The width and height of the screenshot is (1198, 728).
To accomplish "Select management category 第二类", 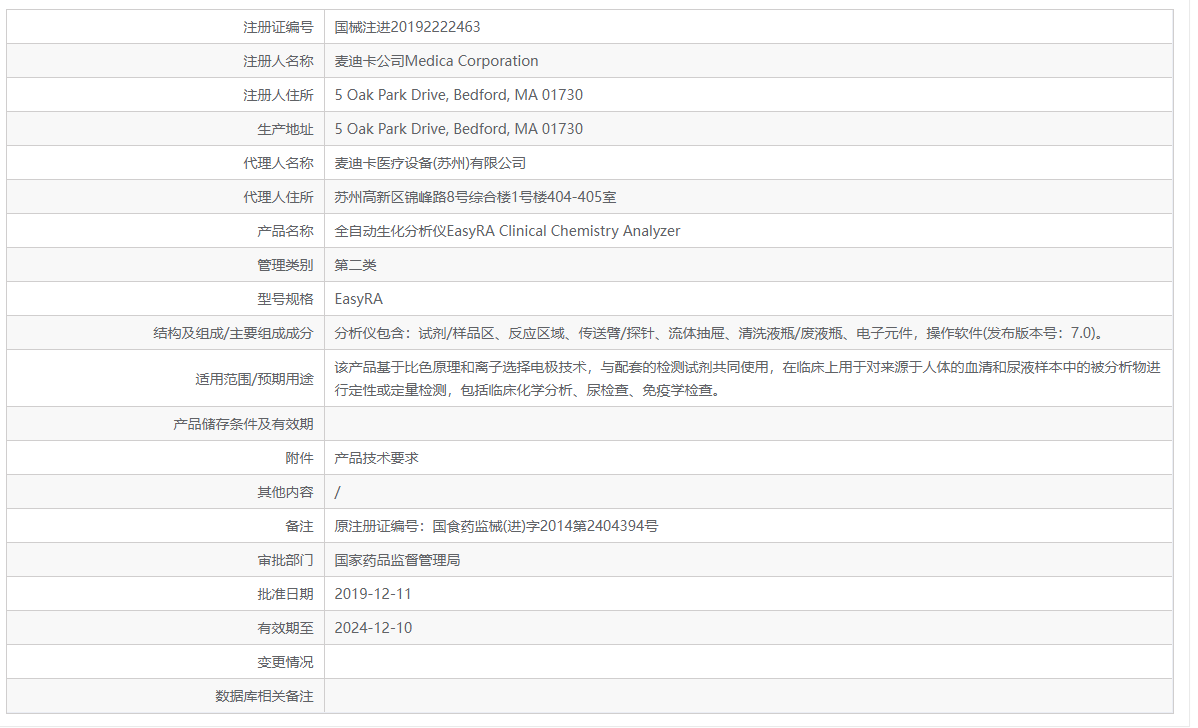I will [355, 265].
